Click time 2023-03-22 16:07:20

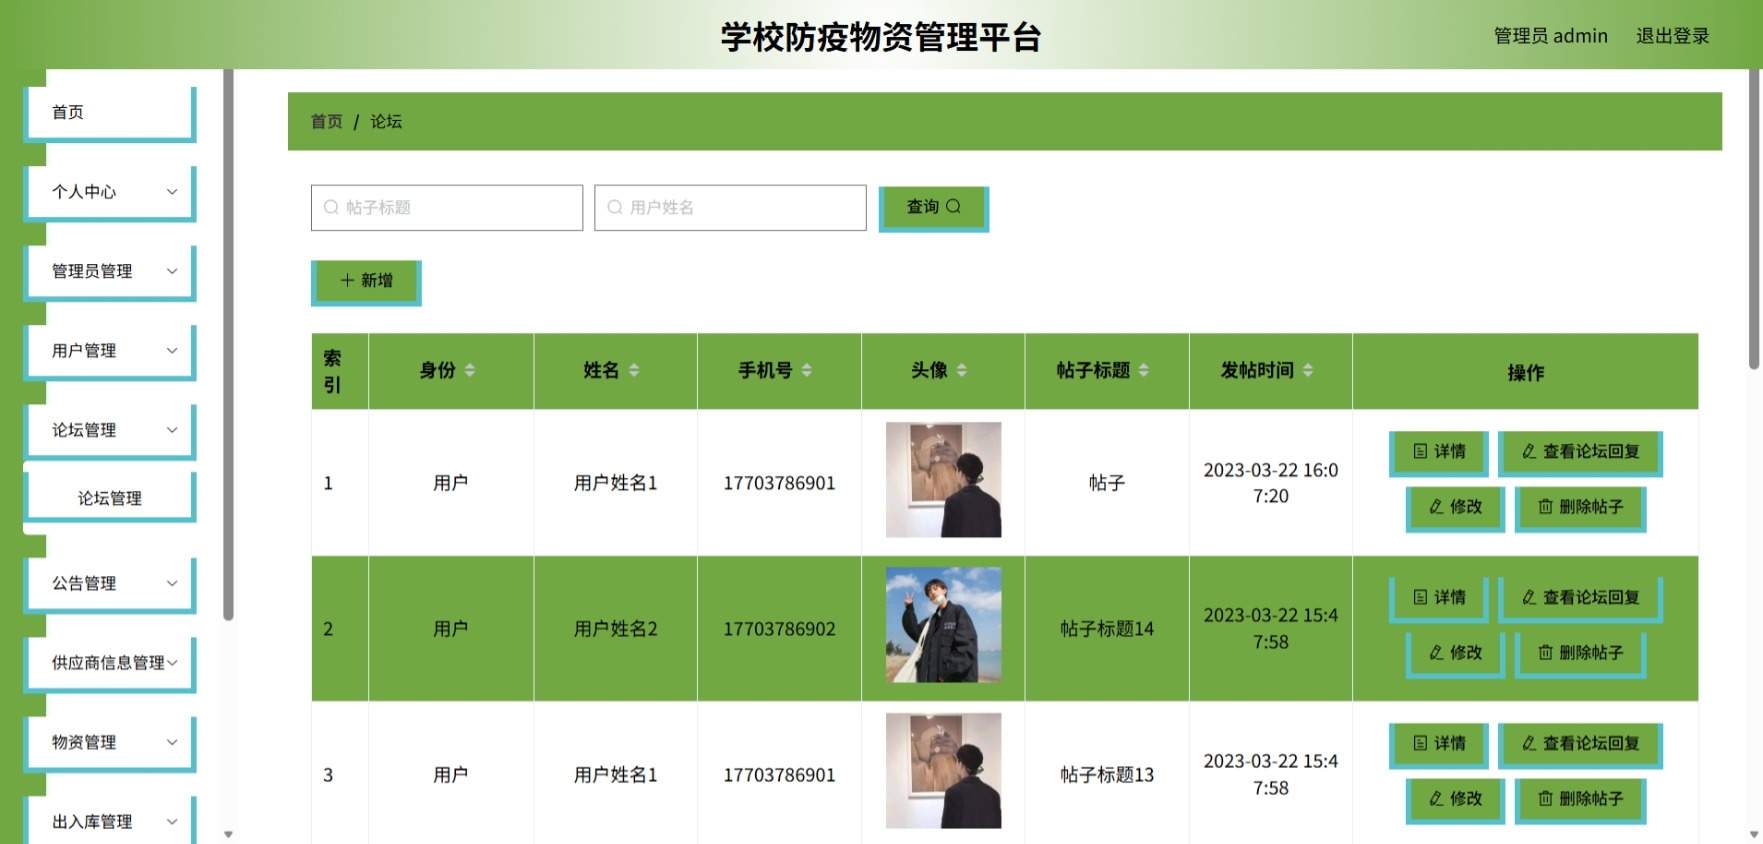point(1270,483)
